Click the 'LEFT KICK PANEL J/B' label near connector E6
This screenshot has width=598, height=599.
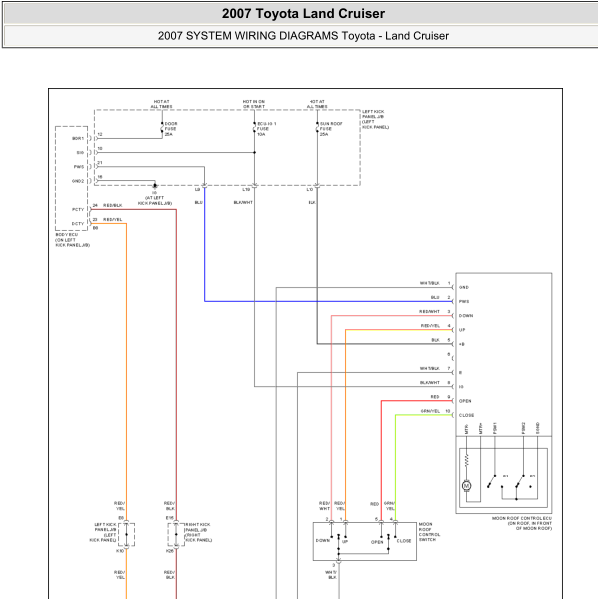(103, 533)
